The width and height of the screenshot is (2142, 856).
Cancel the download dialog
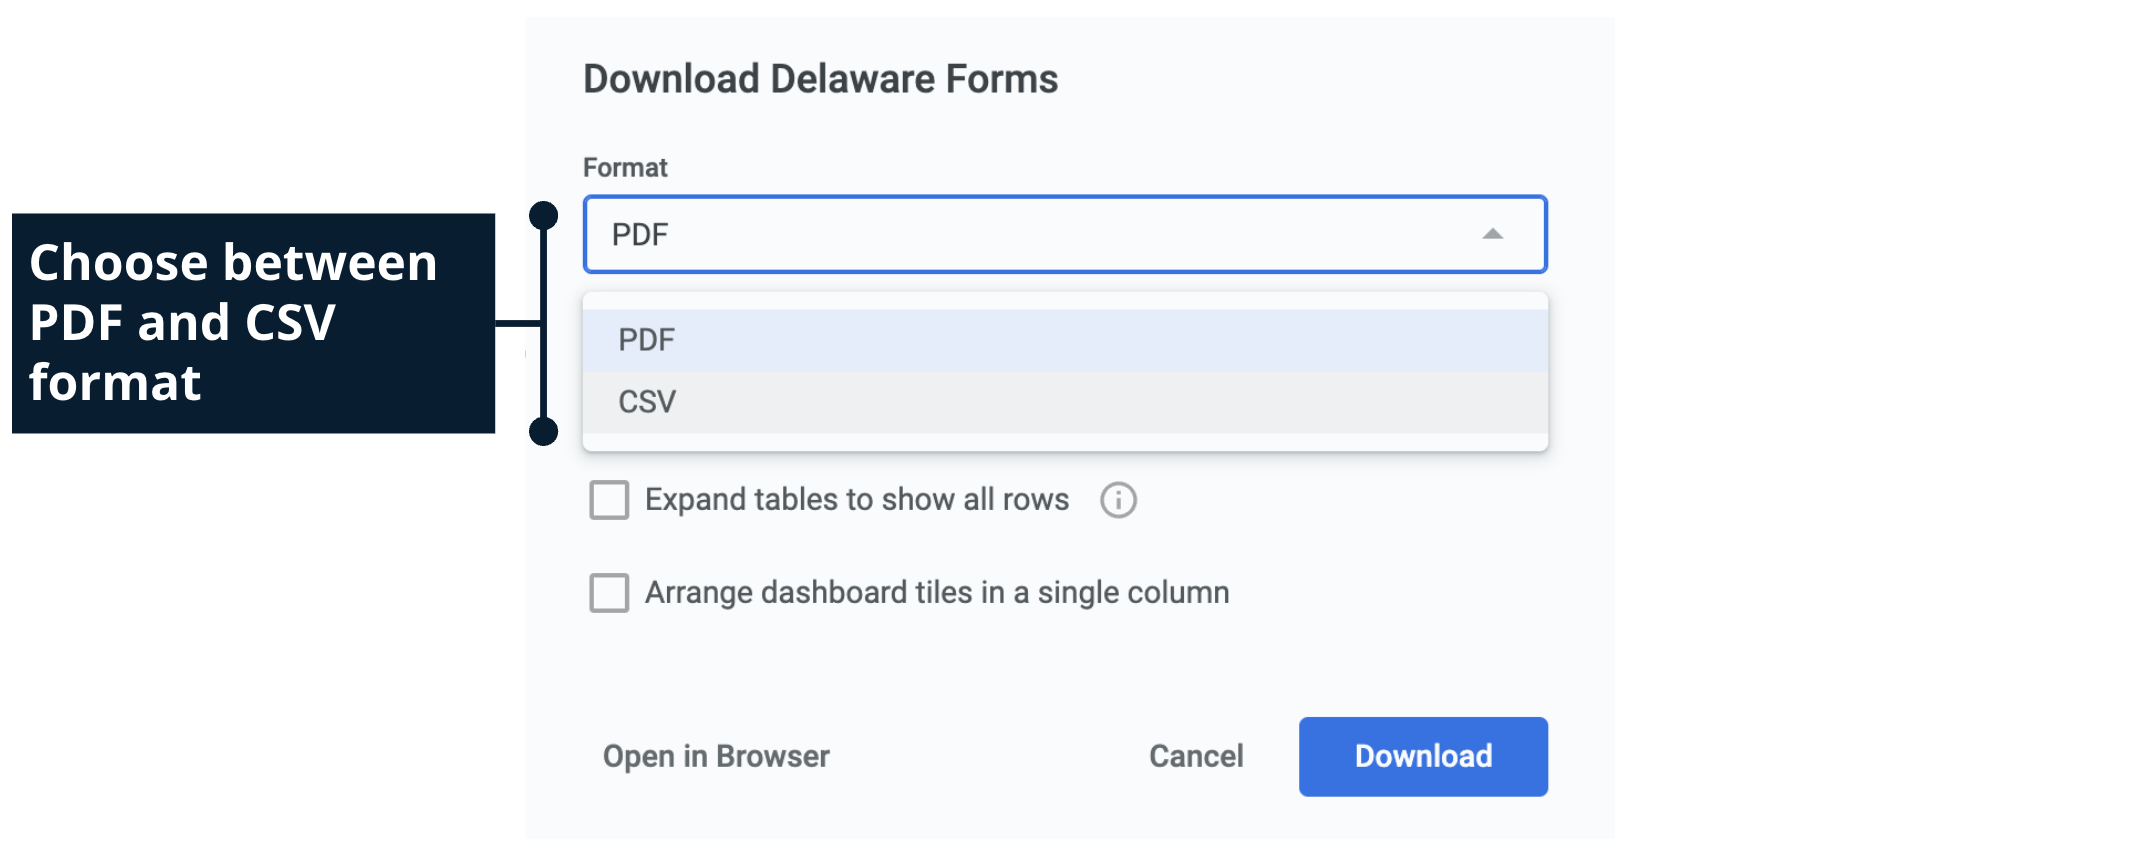(x=1196, y=756)
